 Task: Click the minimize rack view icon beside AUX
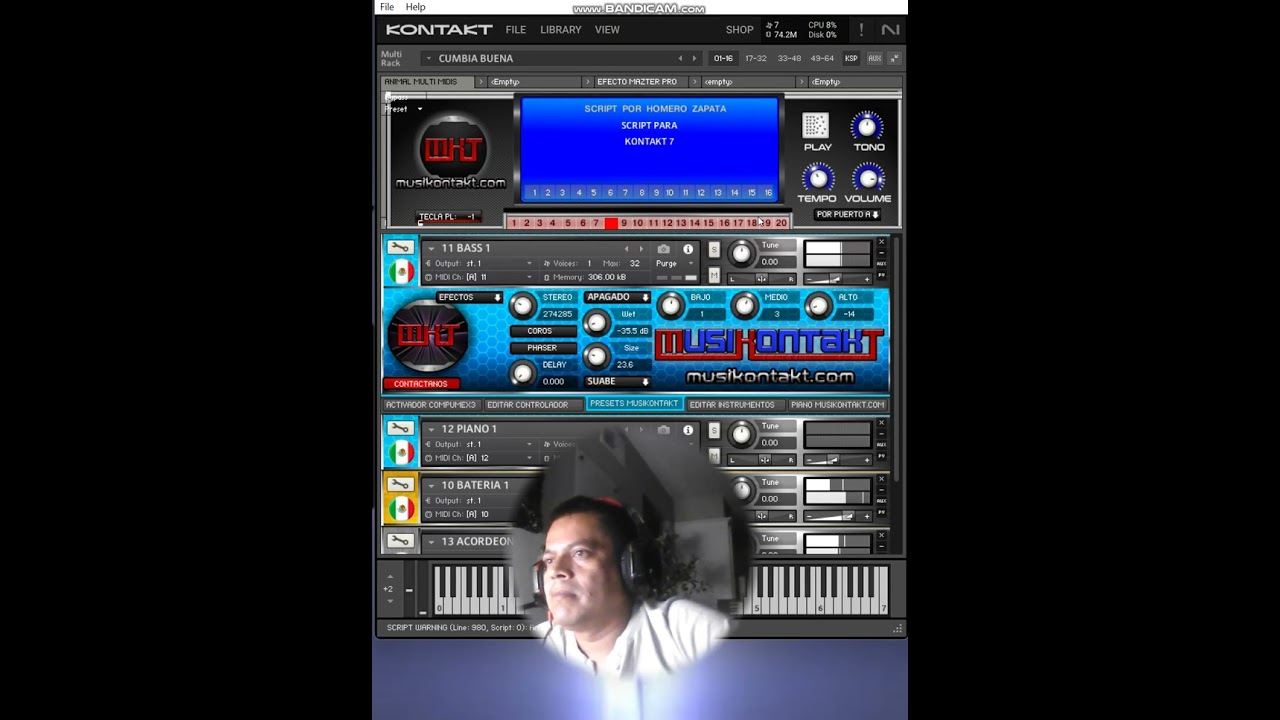click(x=894, y=58)
